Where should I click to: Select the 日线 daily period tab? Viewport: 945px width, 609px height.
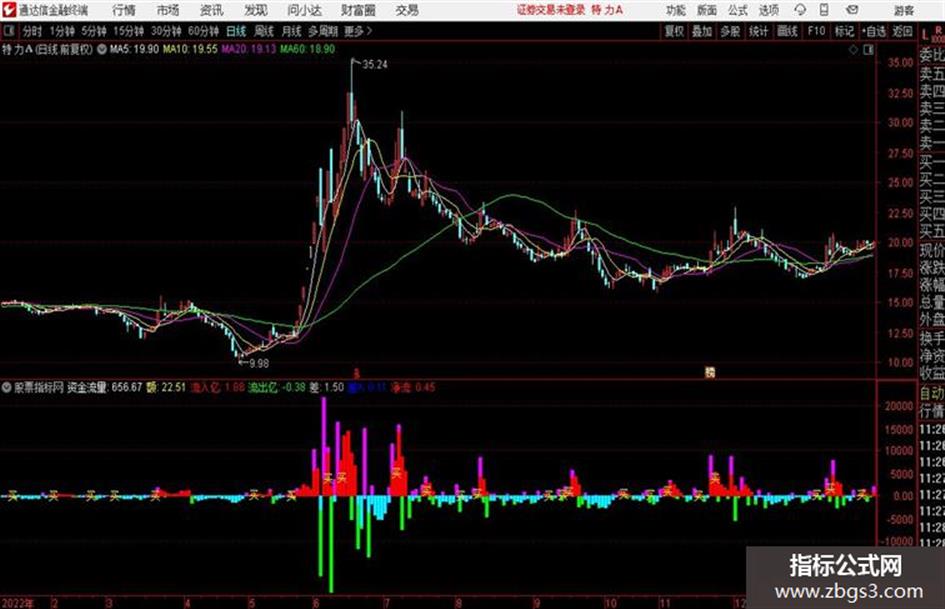(236, 31)
